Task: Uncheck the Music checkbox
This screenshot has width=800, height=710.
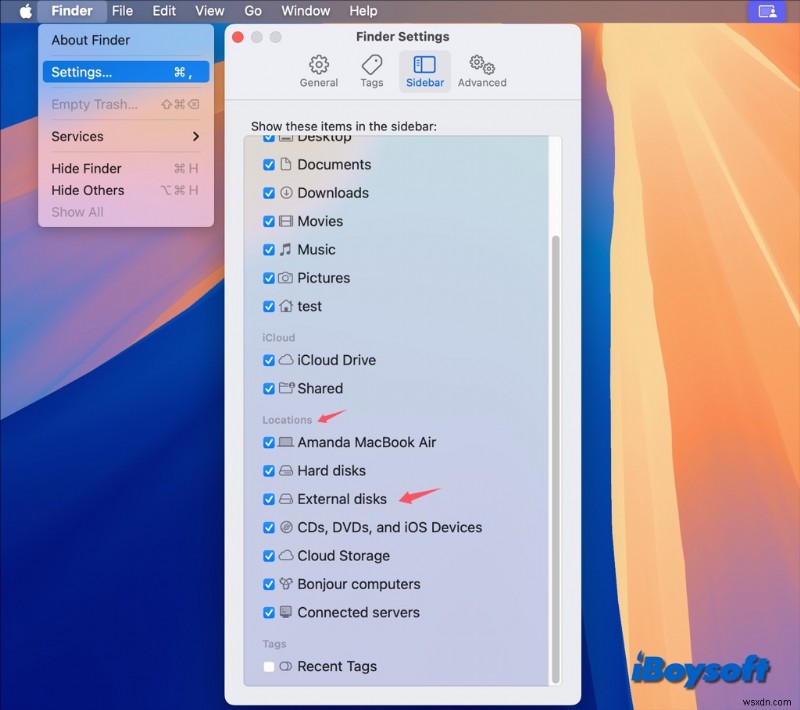Action: point(269,249)
